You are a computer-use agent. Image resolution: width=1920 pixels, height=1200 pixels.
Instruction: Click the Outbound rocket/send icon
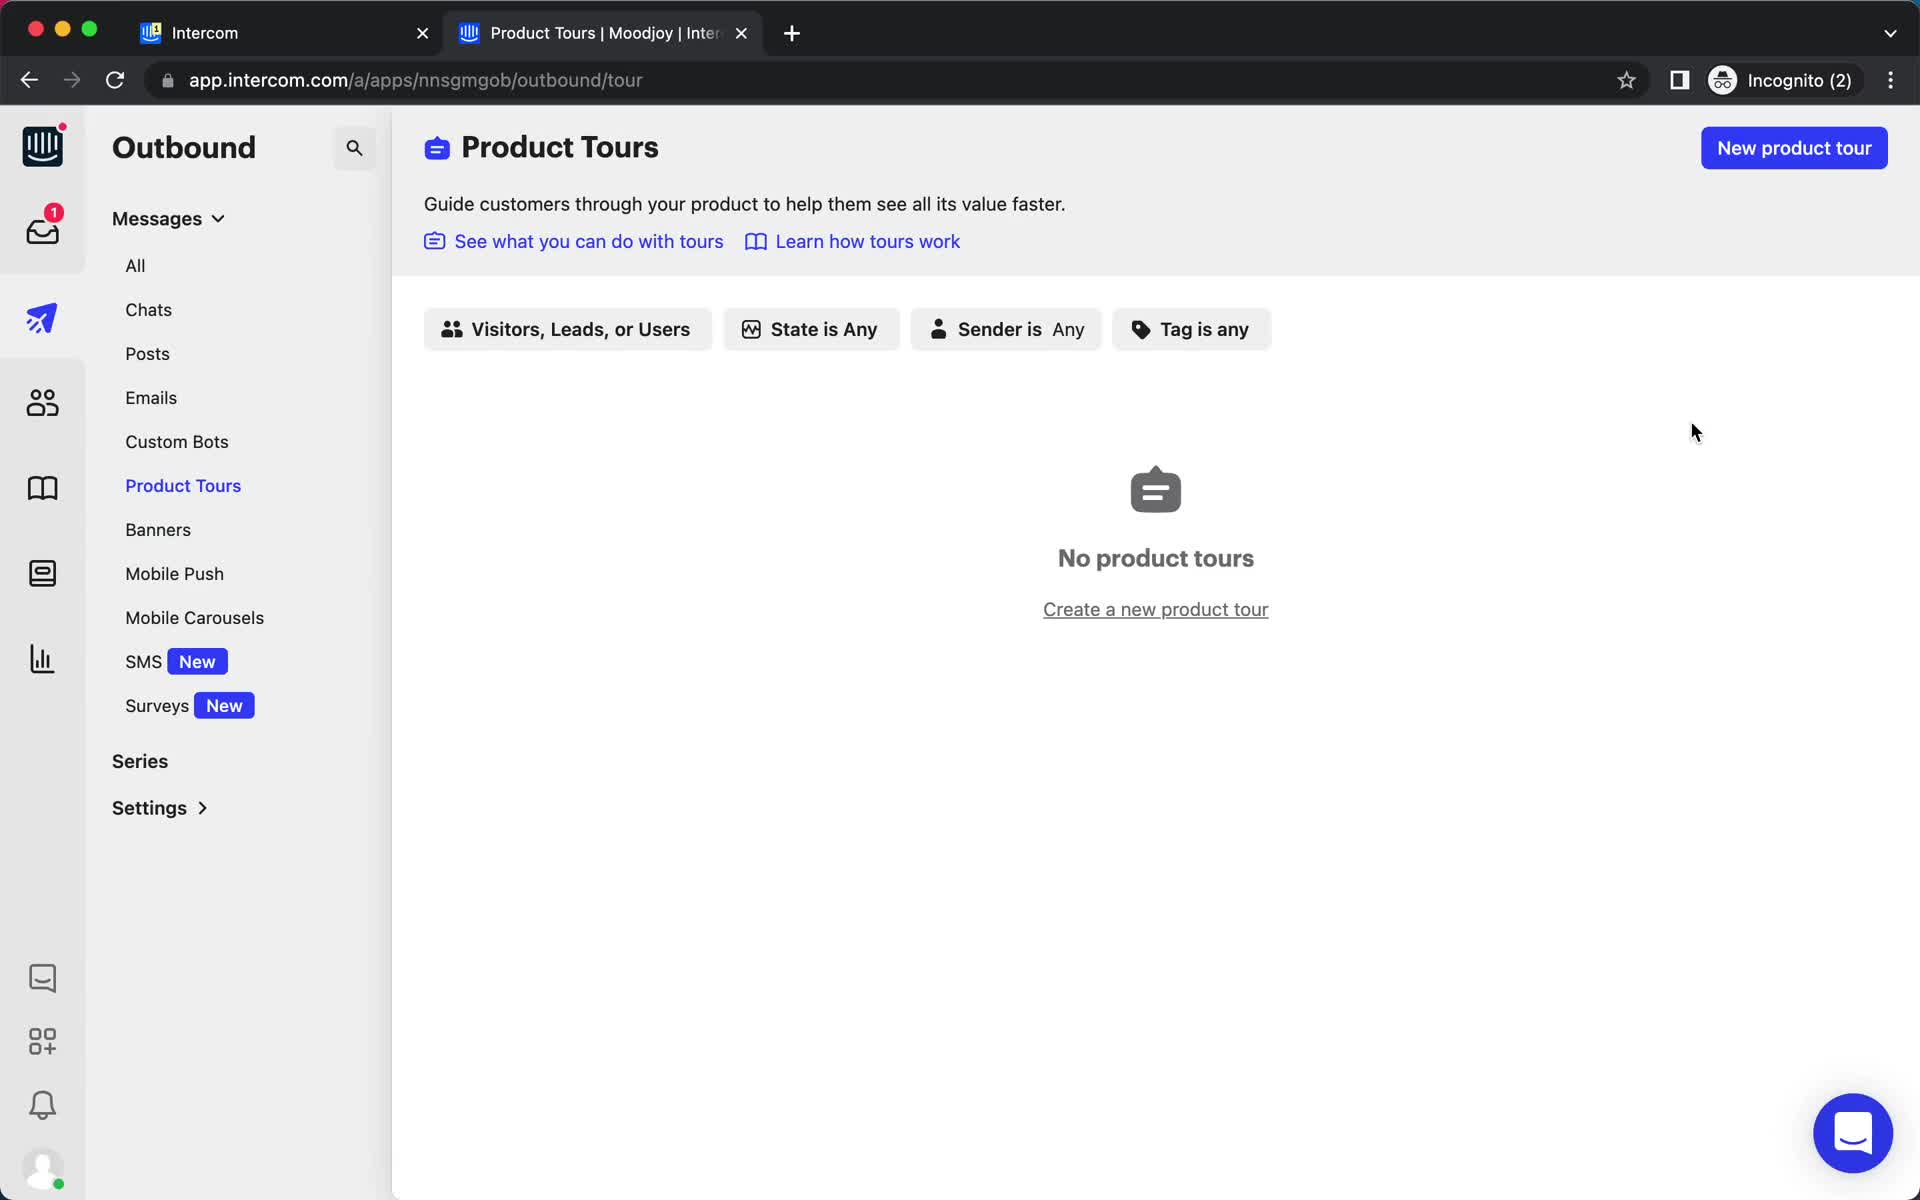pos(41,317)
